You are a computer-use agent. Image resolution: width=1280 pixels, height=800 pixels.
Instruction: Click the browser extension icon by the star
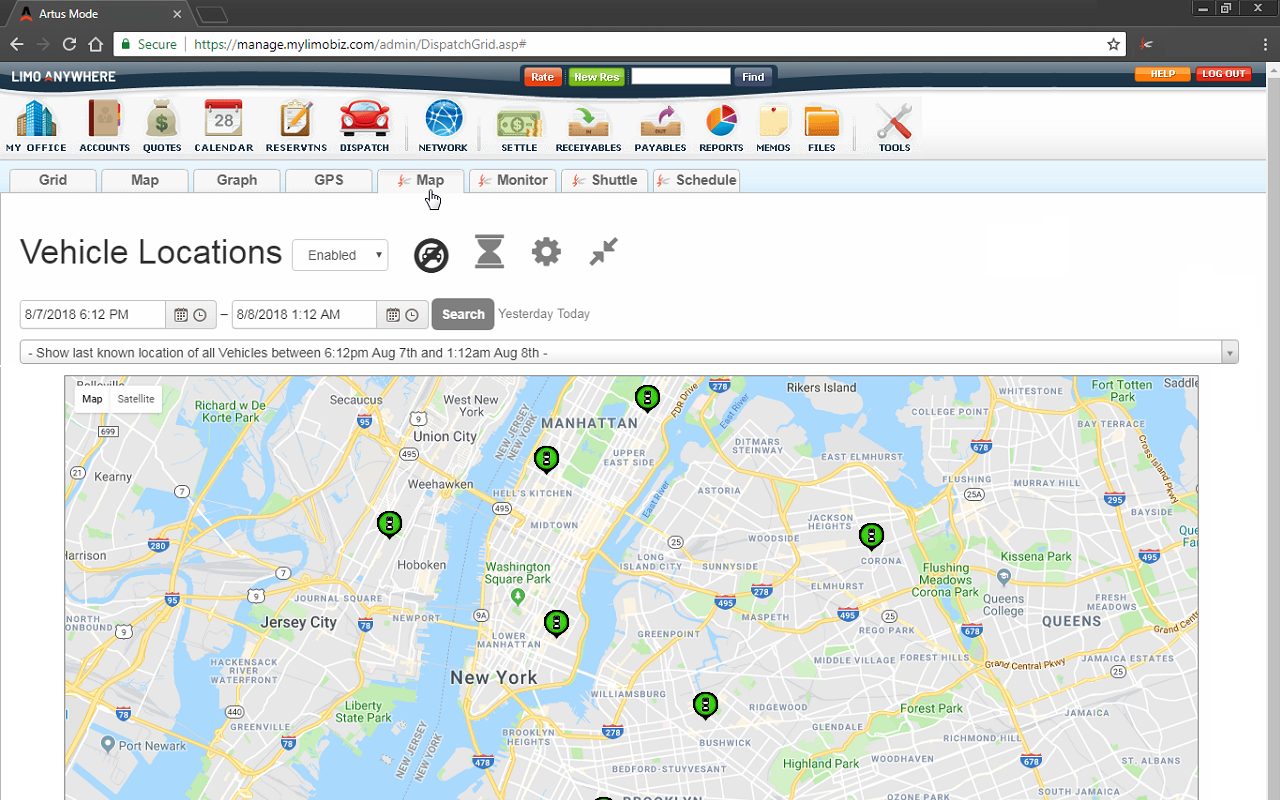1147,44
